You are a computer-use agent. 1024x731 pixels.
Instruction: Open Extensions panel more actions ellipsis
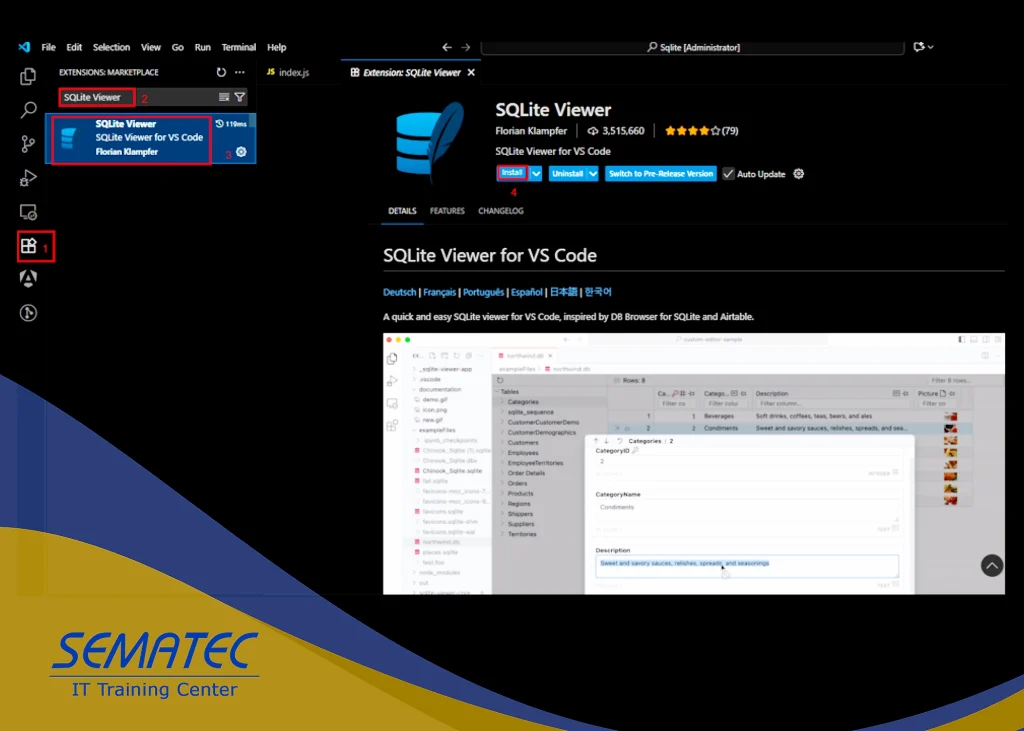pos(240,73)
